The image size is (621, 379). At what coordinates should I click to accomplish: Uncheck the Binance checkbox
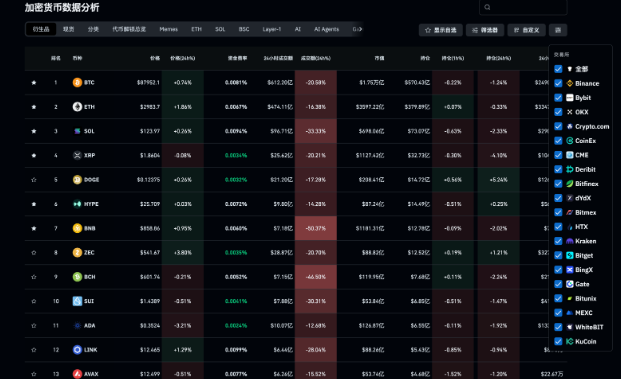tap(558, 83)
